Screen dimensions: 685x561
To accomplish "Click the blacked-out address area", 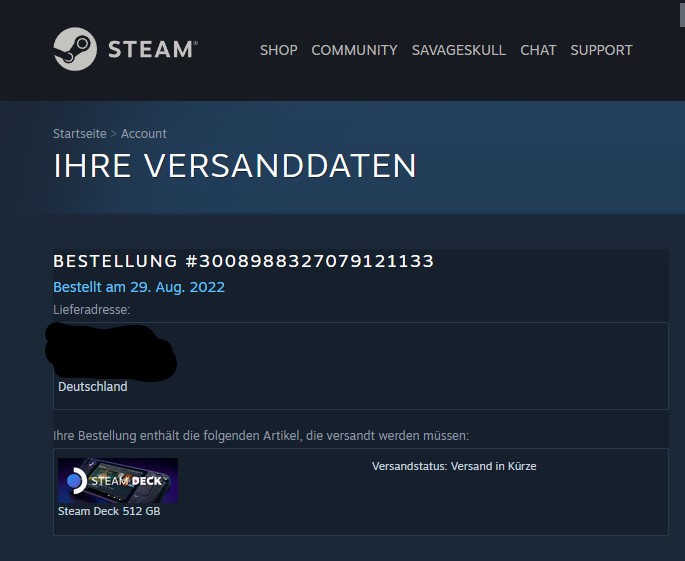I will point(111,351).
